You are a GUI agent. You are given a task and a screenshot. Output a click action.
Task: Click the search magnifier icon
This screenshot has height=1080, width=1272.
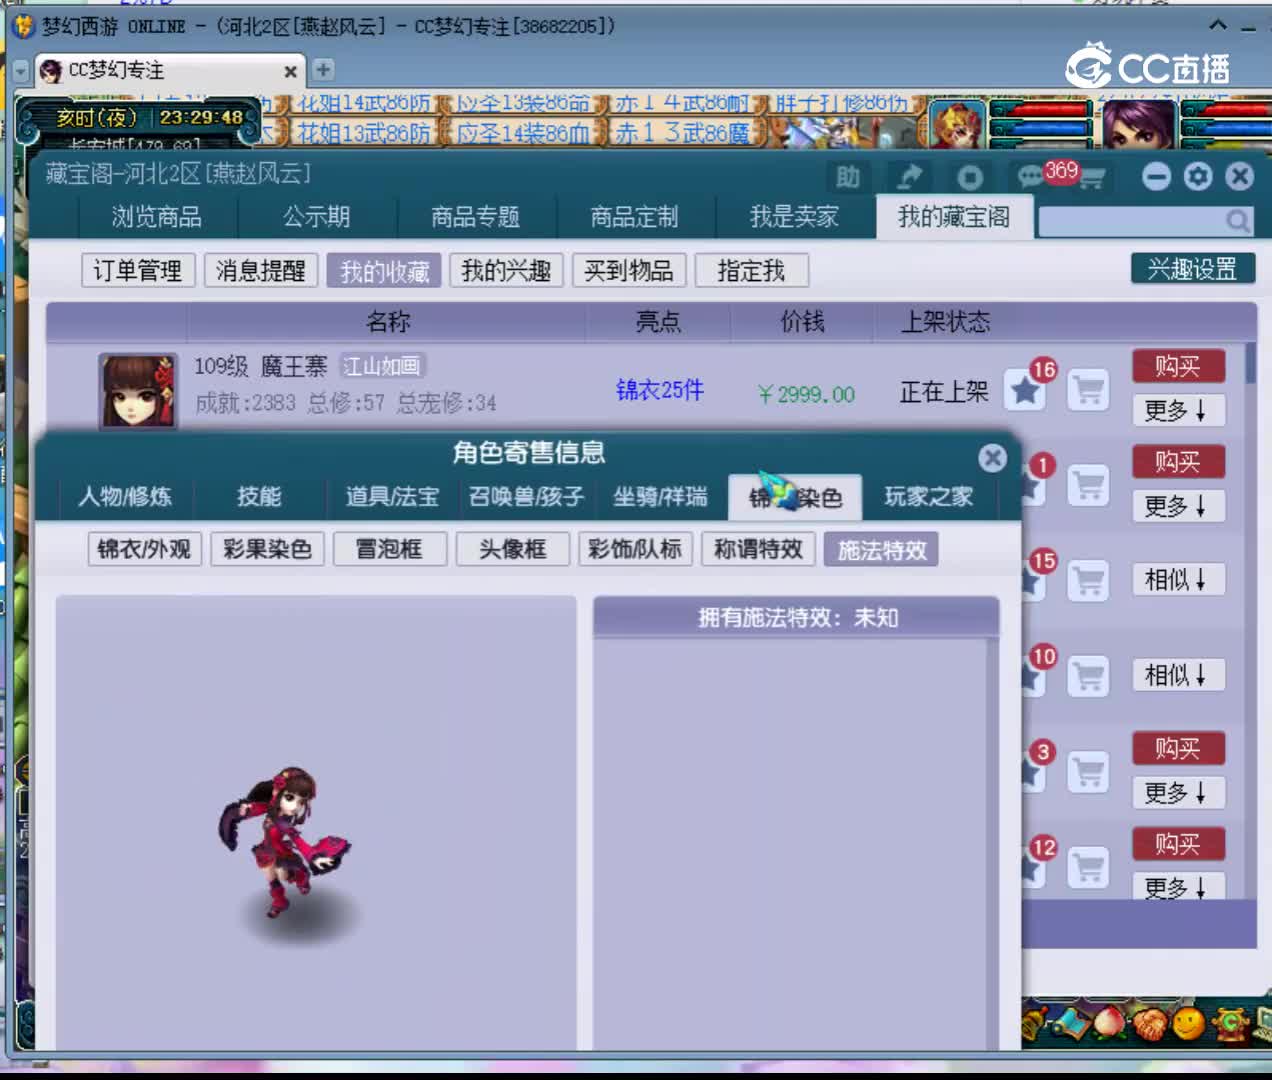tap(1238, 221)
